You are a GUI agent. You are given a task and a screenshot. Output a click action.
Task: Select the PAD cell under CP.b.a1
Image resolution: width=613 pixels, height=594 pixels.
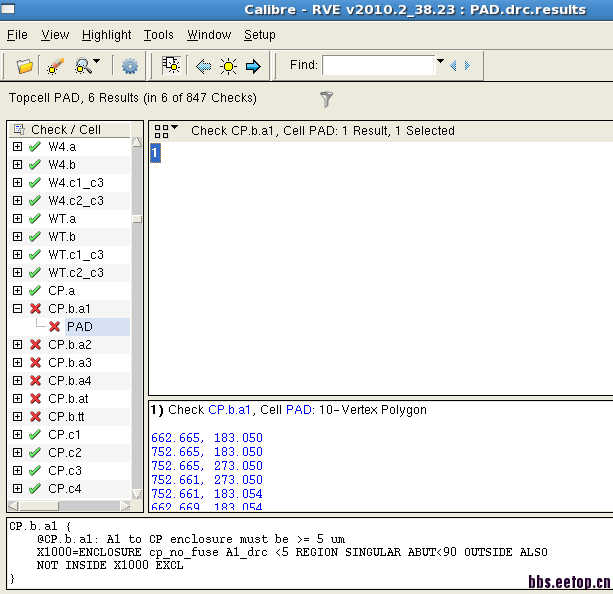(x=80, y=327)
